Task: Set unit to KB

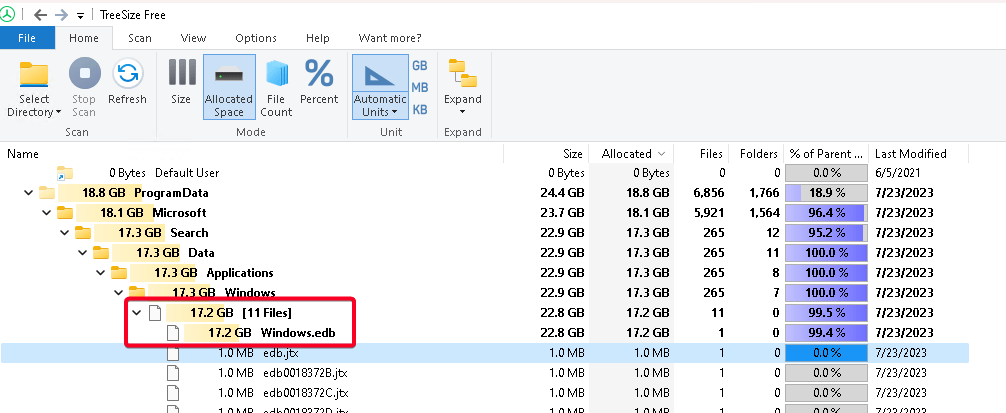Action: pos(420,110)
